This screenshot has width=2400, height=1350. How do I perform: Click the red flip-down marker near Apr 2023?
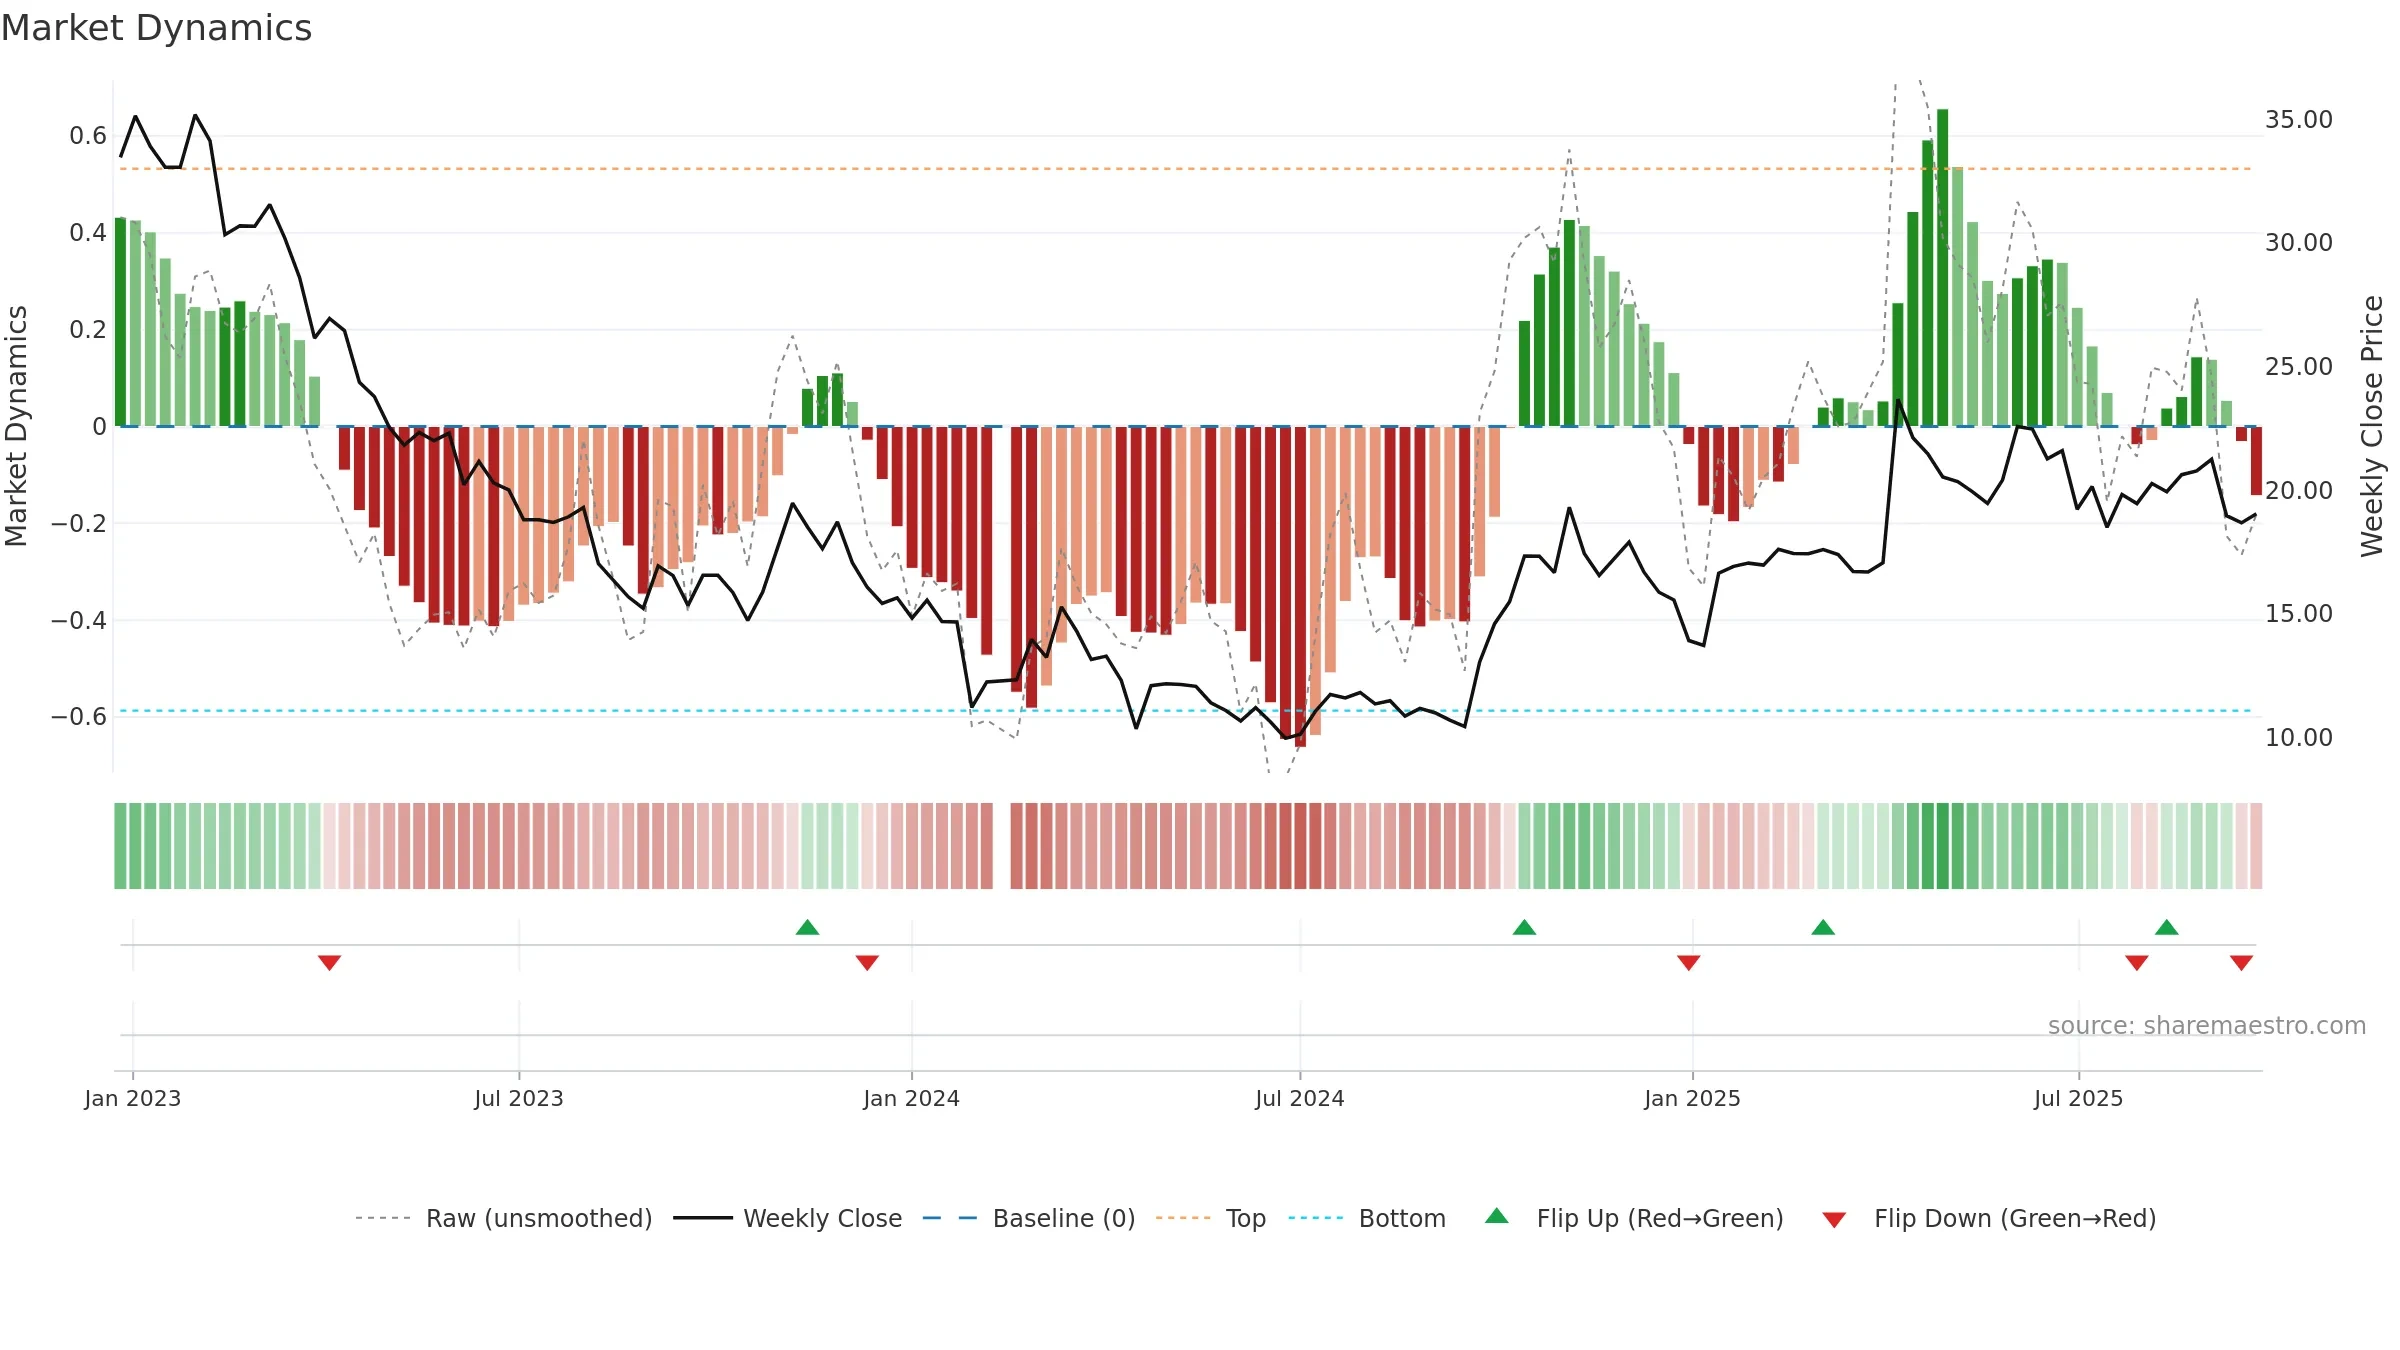(330, 962)
